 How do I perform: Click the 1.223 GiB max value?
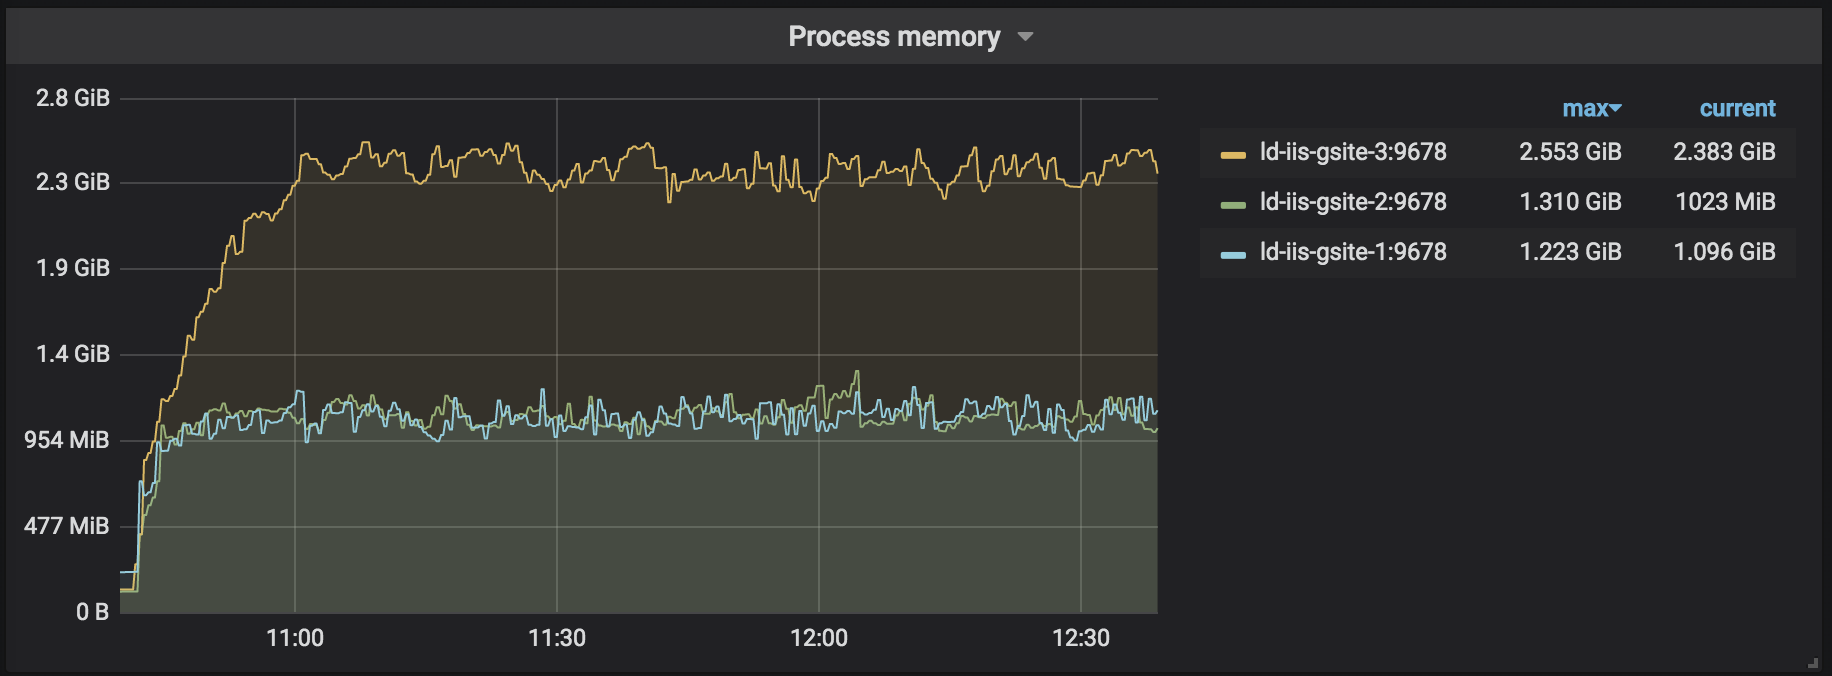tap(1570, 252)
